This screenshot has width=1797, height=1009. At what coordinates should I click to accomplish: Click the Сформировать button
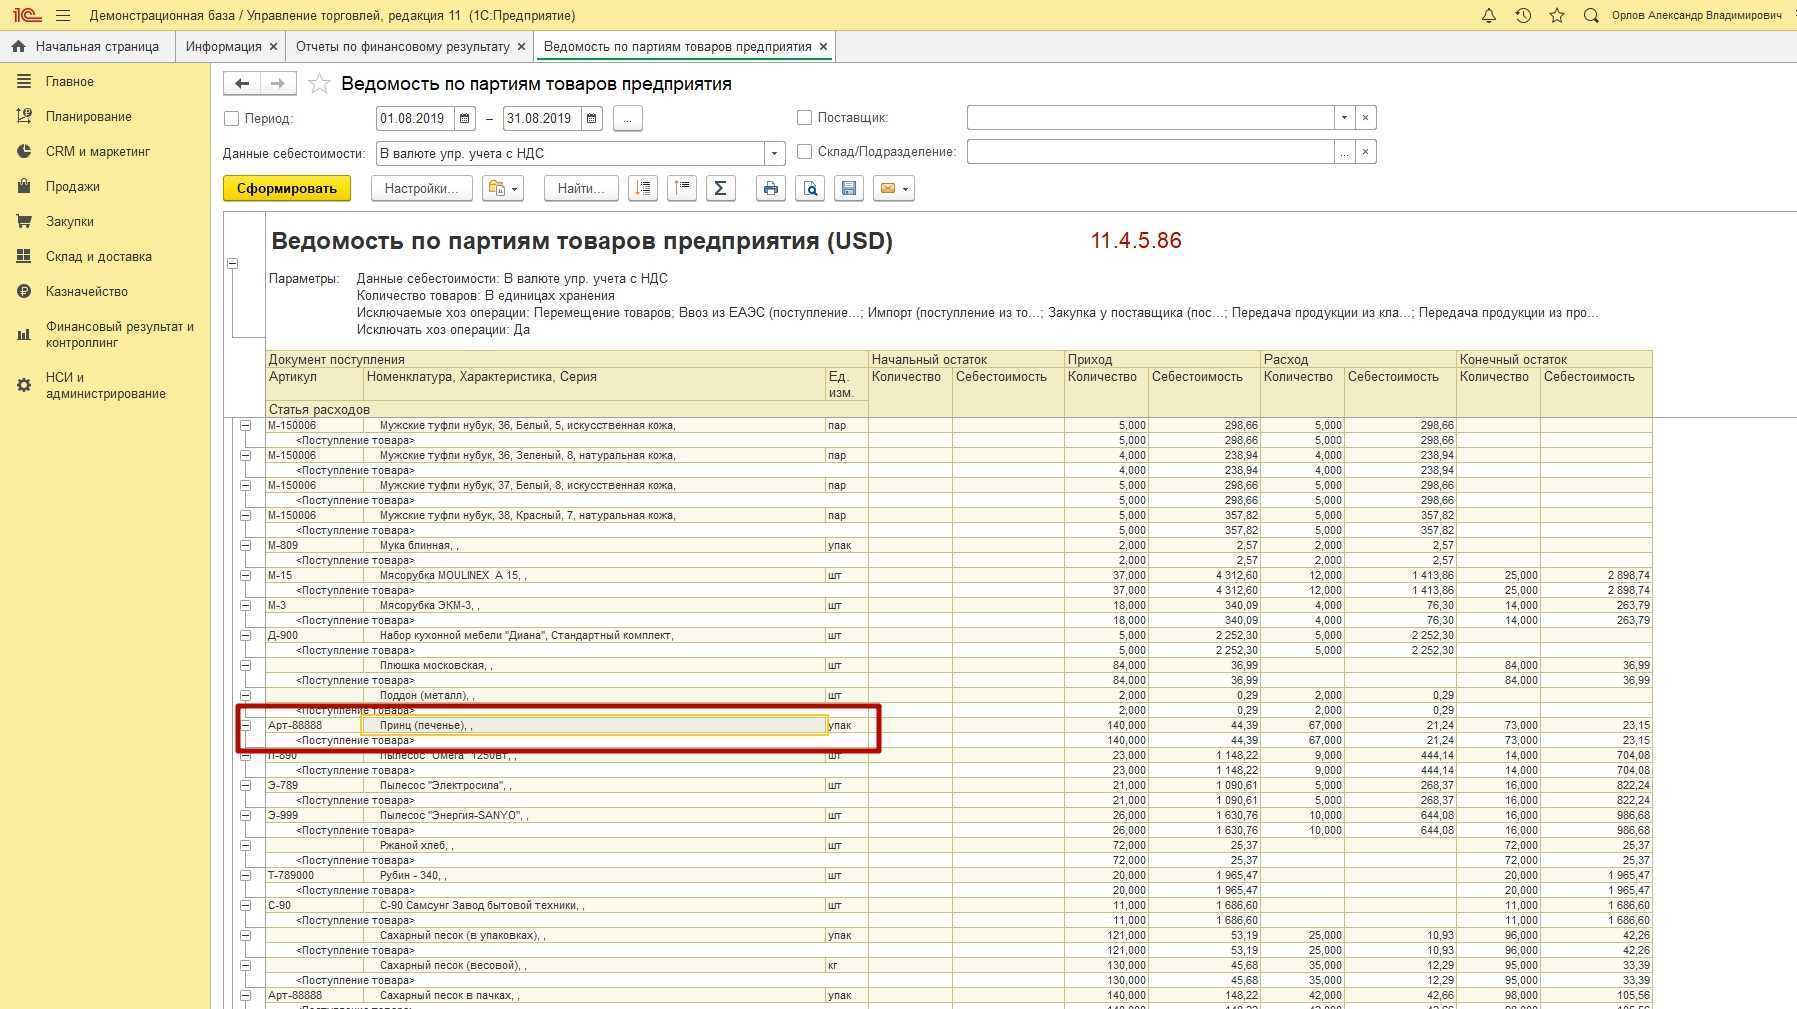(x=287, y=188)
